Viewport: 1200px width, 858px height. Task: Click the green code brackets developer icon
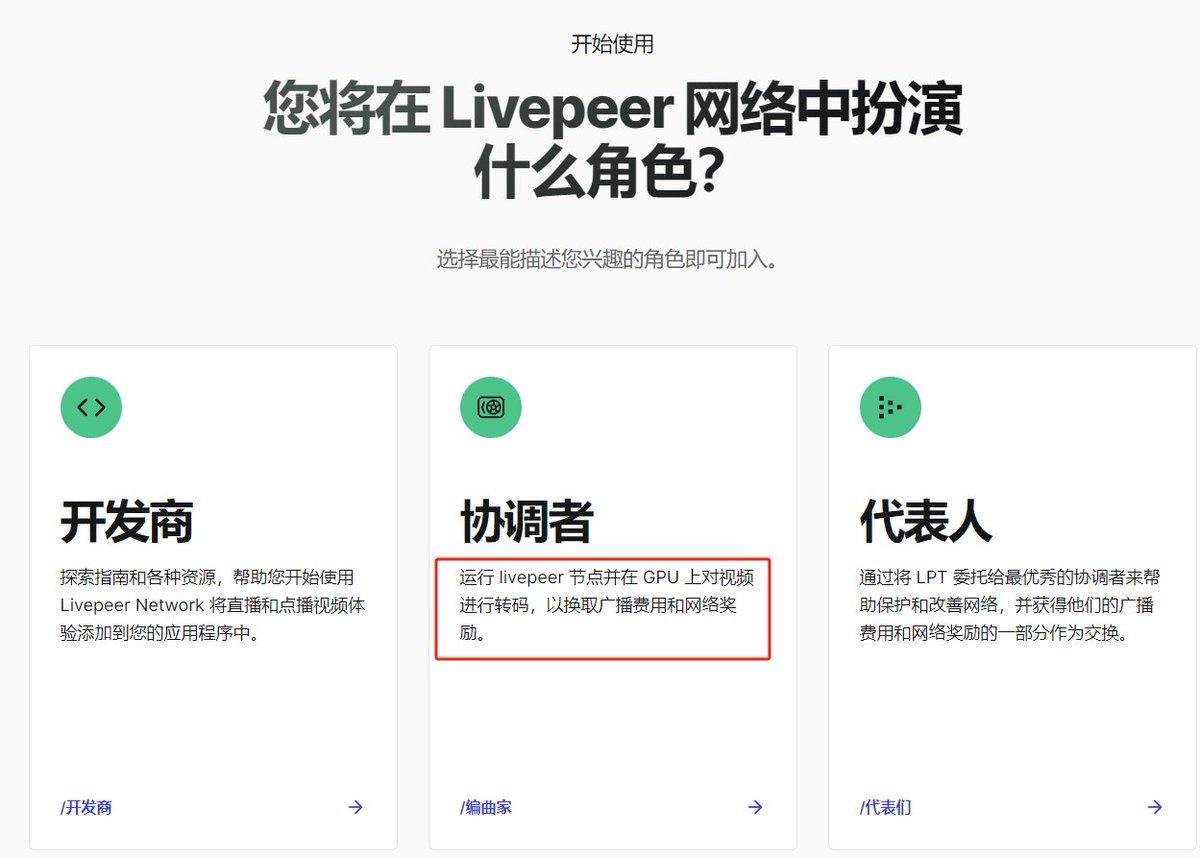tap(91, 407)
